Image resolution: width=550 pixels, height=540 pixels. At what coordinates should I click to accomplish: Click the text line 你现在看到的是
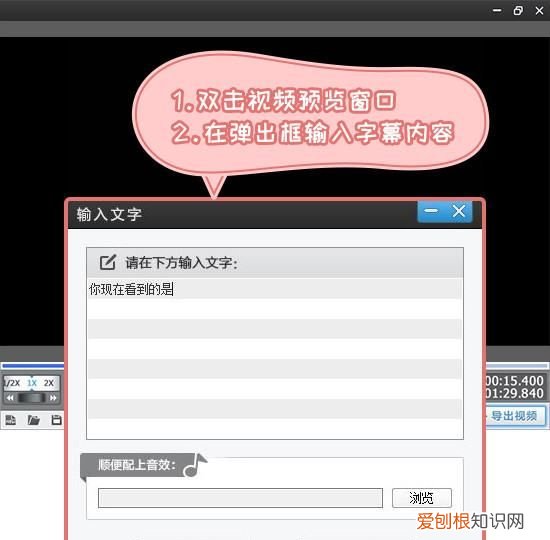point(131,289)
